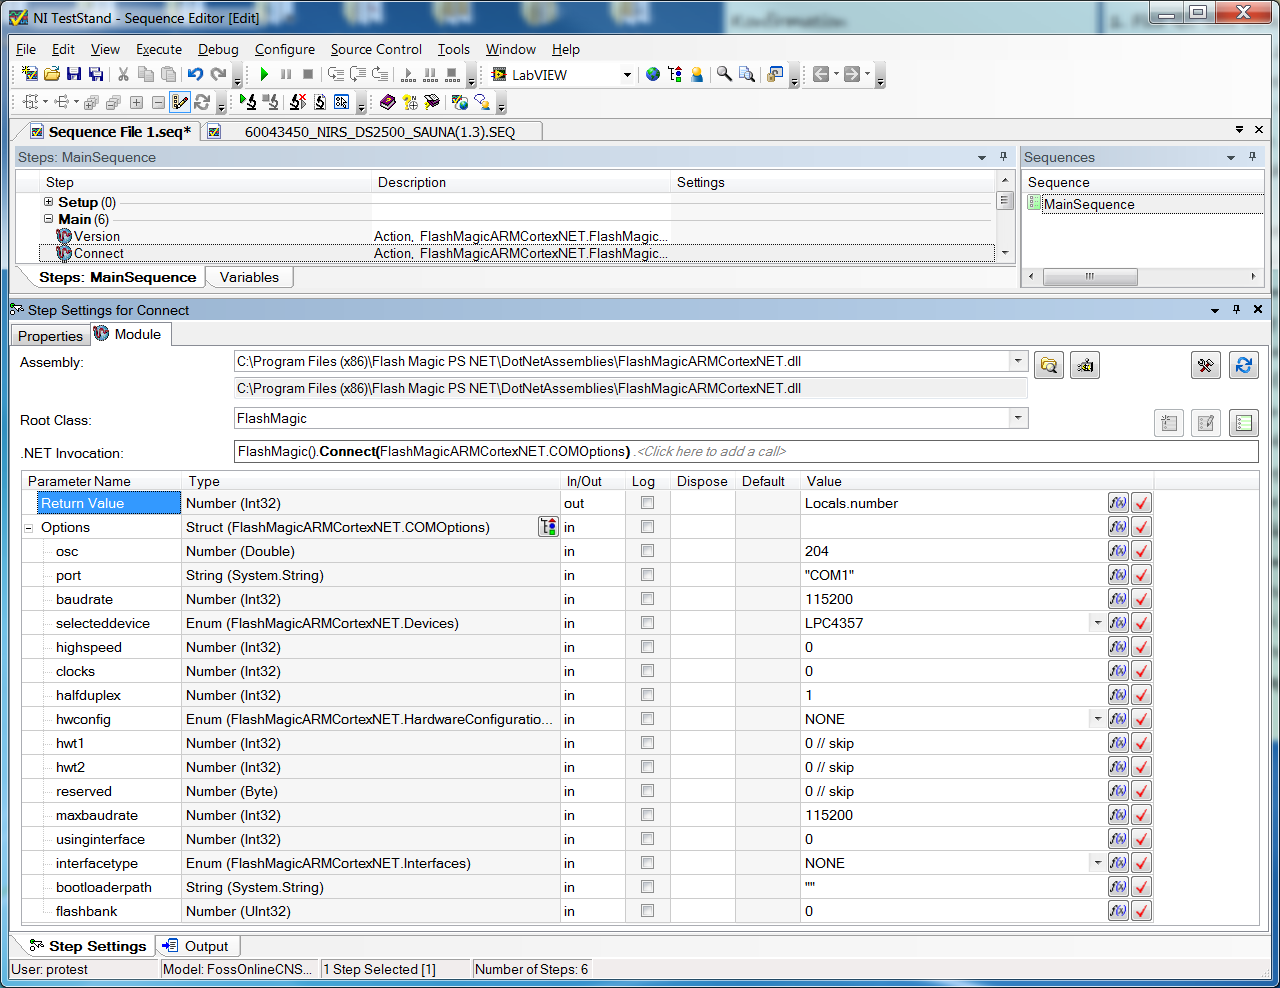The image size is (1280, 988).
Task: Click the Save All icon
Action: click(96, 74)
